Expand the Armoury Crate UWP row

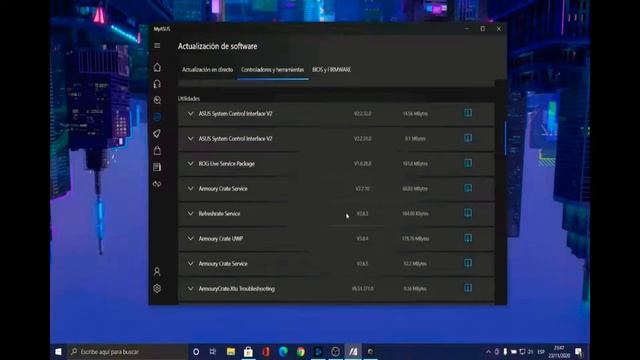tap(190, 238)
